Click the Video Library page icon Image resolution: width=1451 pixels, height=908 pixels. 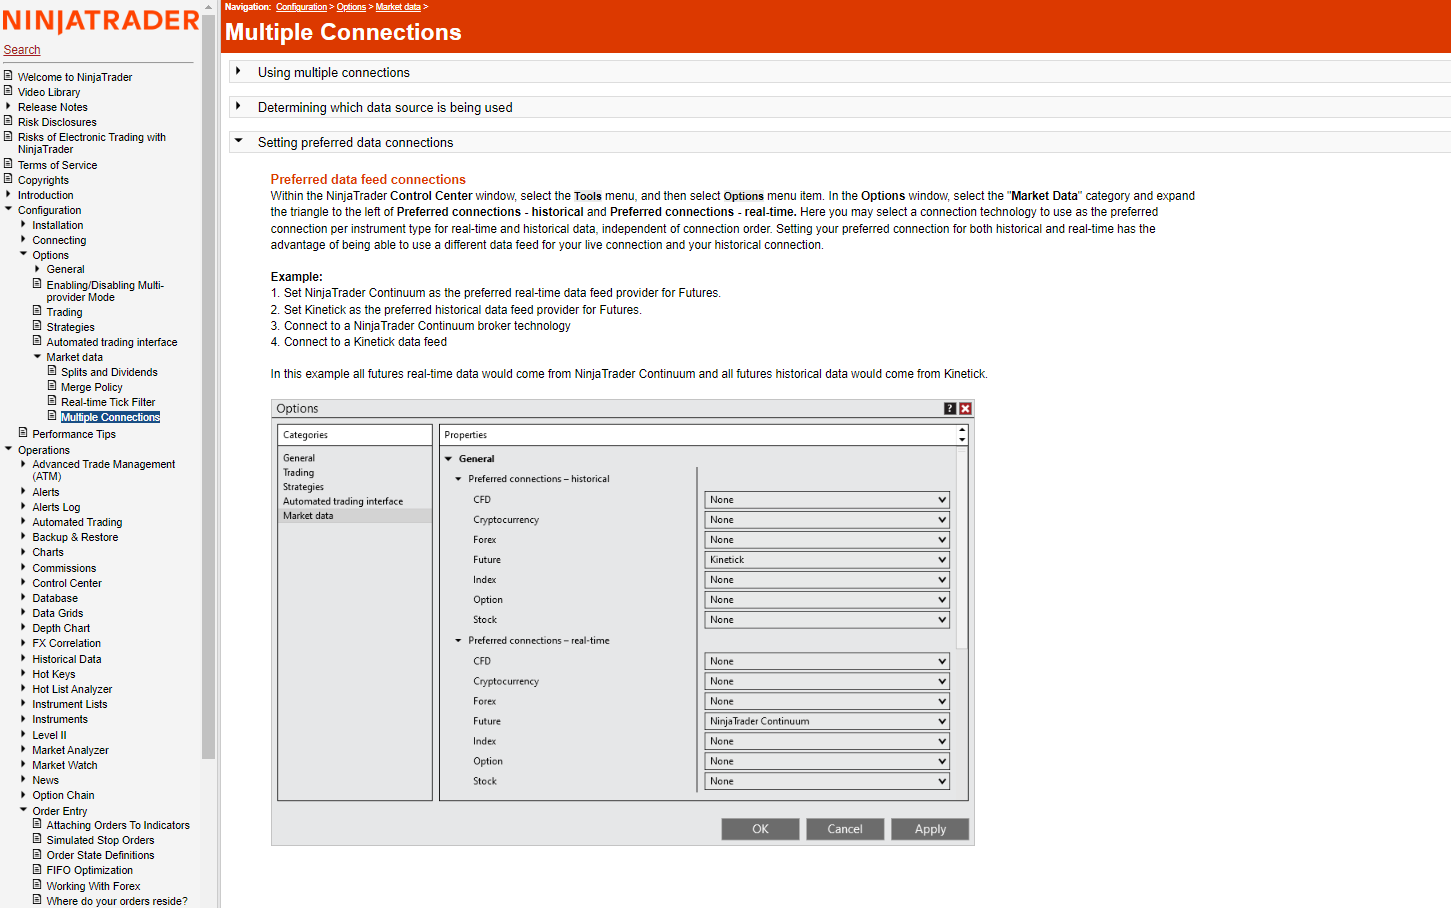coord(8,91)
